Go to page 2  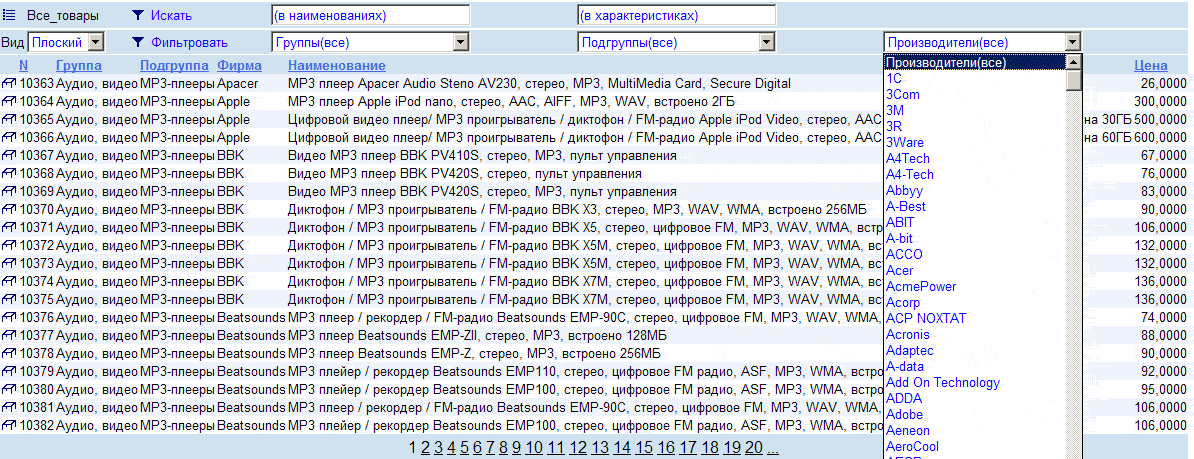pos(426,448)
